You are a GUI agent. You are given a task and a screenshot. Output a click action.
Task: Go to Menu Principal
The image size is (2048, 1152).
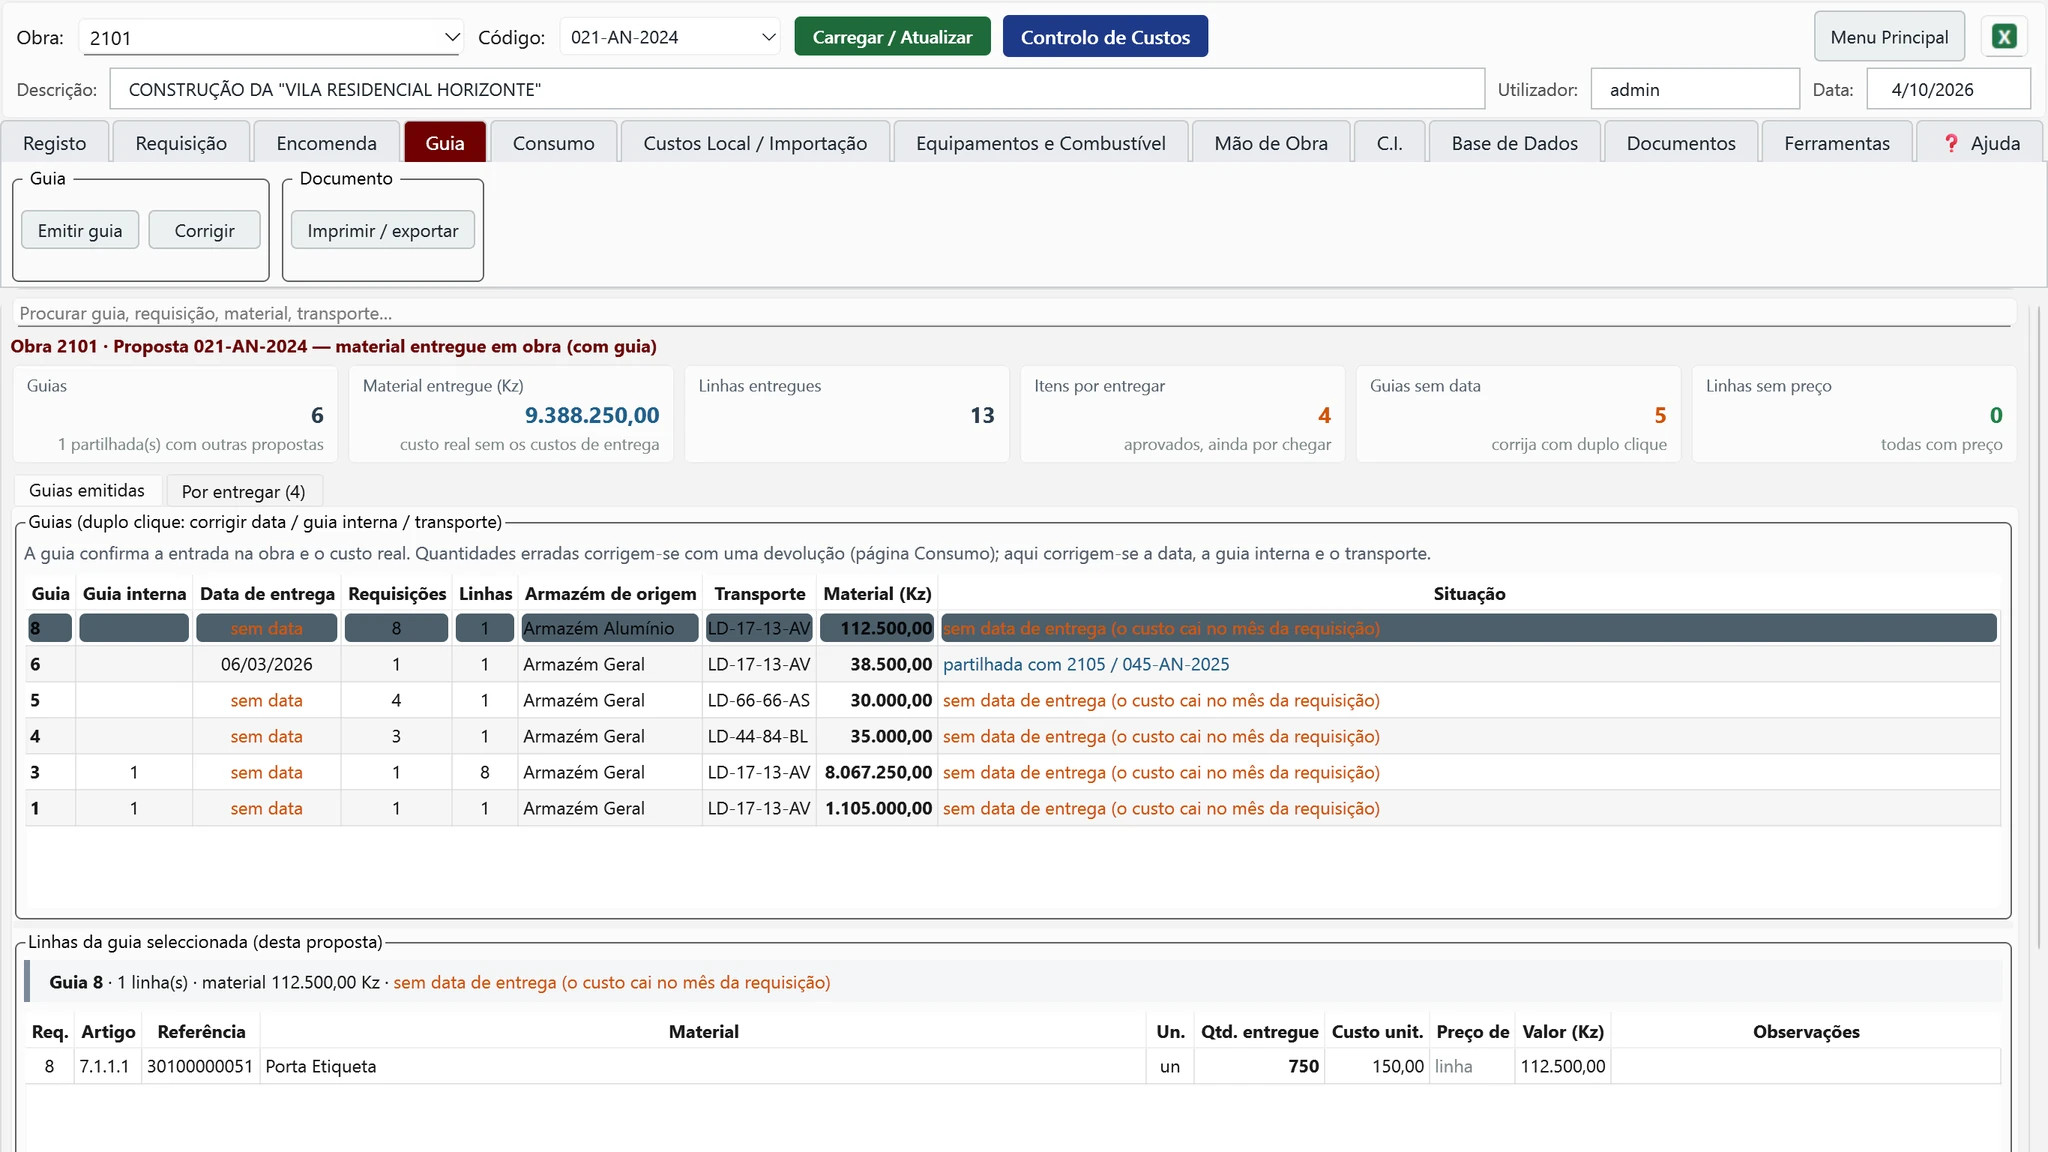coord(1889,37)
